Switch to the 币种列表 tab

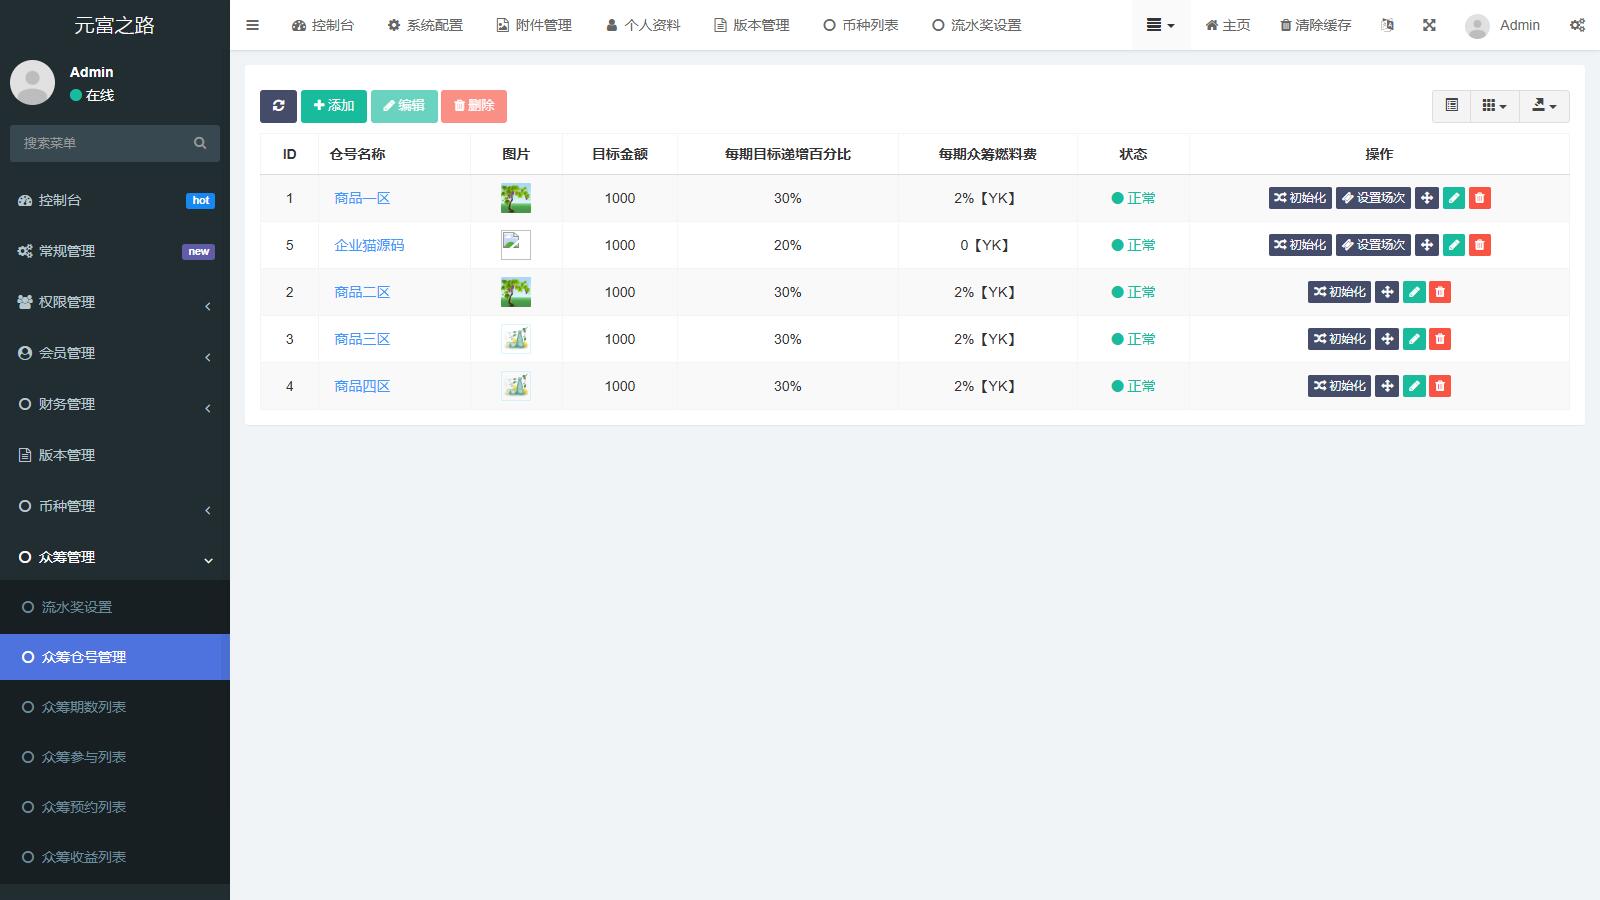(x=861, y=25)
